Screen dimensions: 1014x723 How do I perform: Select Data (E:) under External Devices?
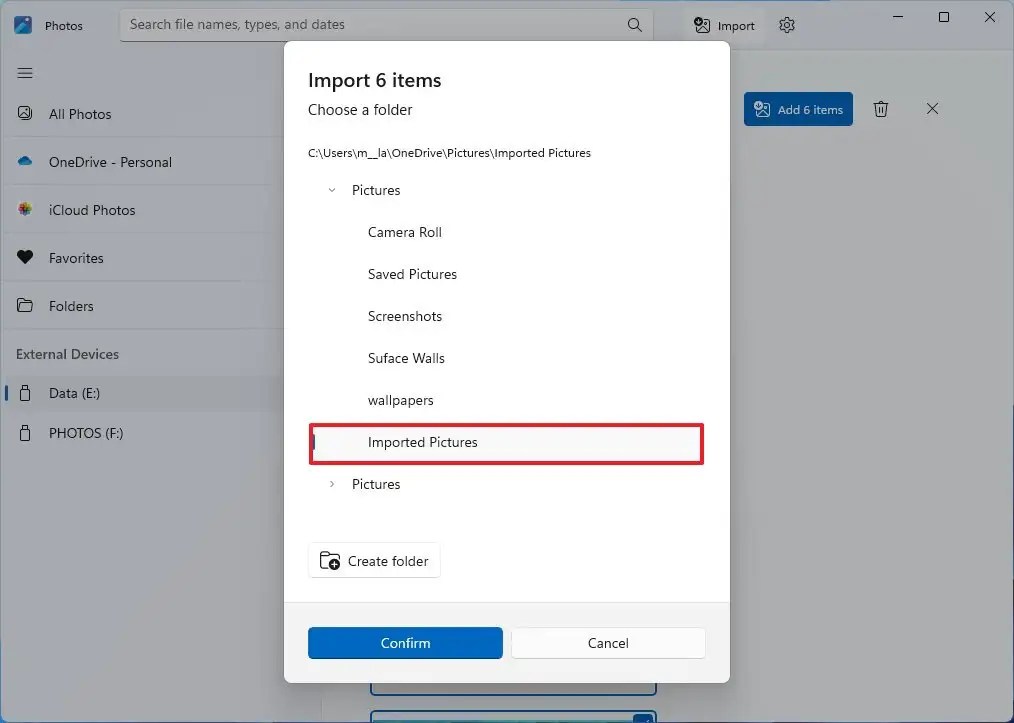(75, 393)
